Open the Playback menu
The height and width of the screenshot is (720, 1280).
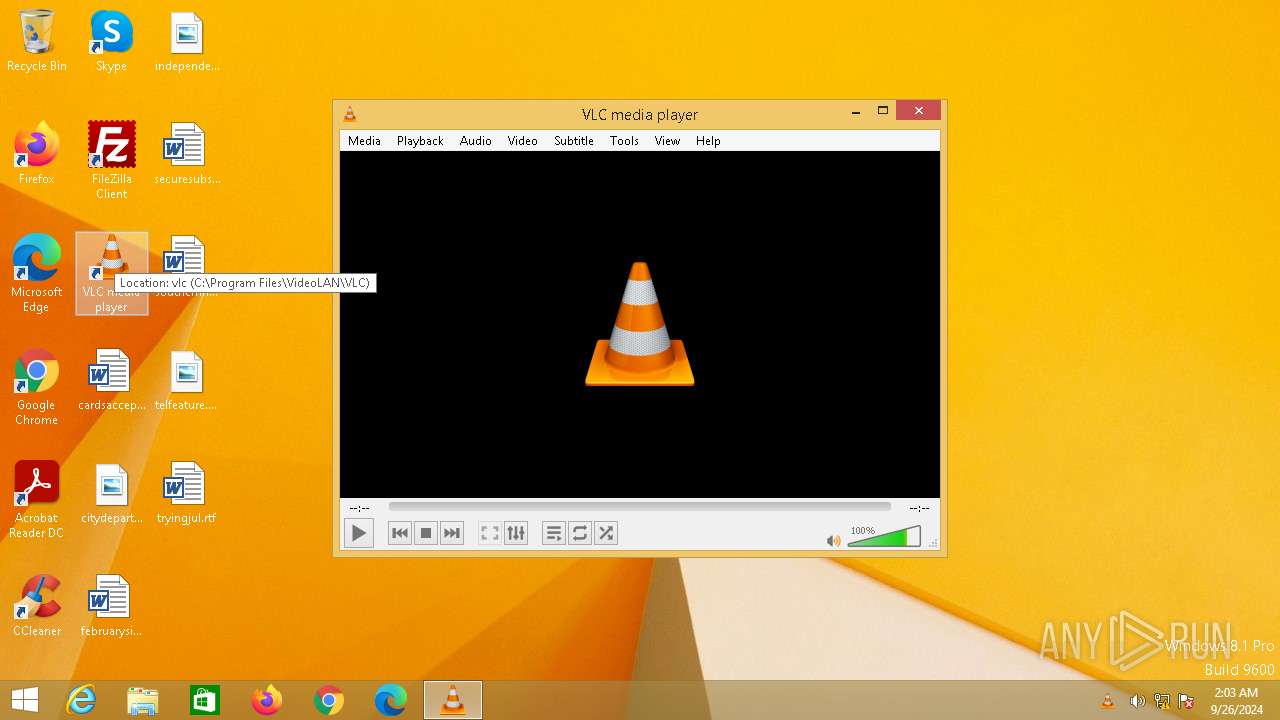coord(420,141)
